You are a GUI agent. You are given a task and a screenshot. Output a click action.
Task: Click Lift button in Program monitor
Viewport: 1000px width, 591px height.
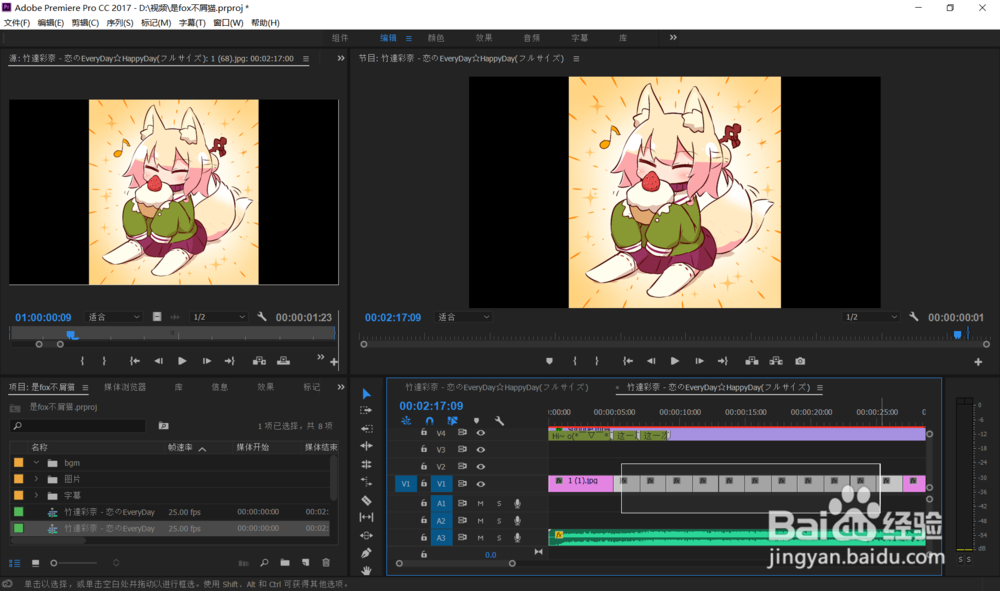tap(752, 361)
